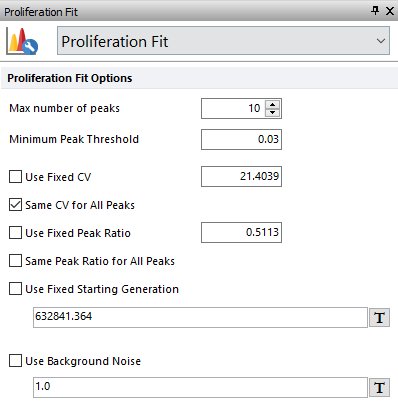Click the Max number of peaks label
Screen dimensions: 398x407
pos(64,108)
